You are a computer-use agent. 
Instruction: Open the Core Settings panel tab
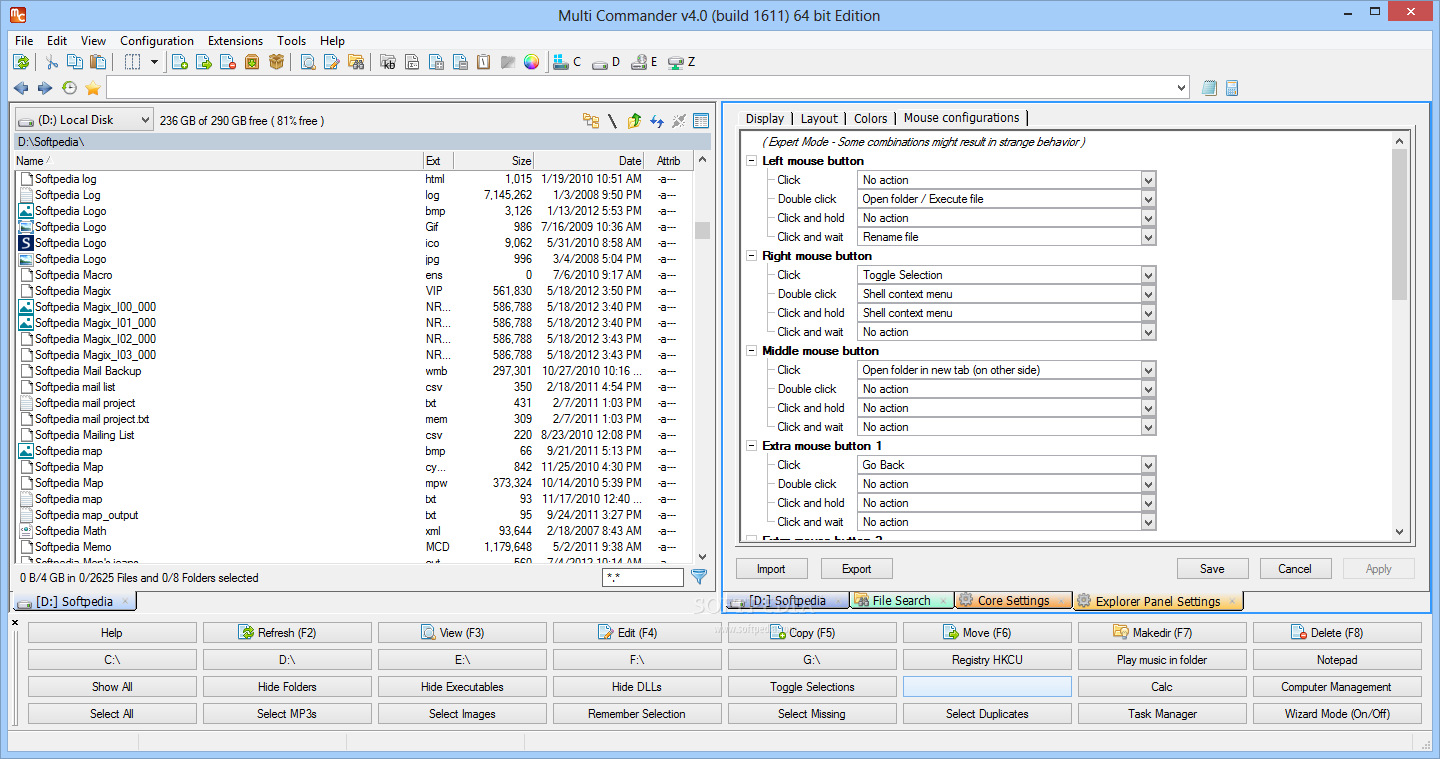1013,601
